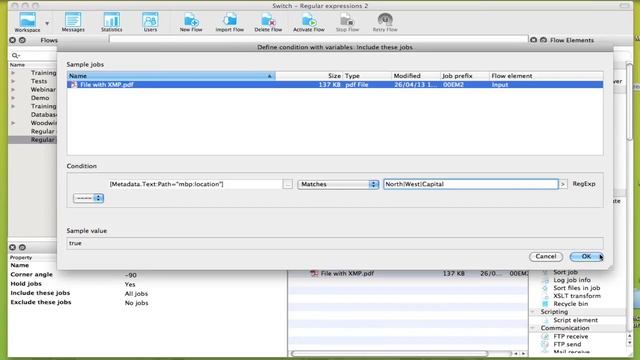Open the variable picker ellipsis button
The image size is (640, 360).
pos(287,184)
